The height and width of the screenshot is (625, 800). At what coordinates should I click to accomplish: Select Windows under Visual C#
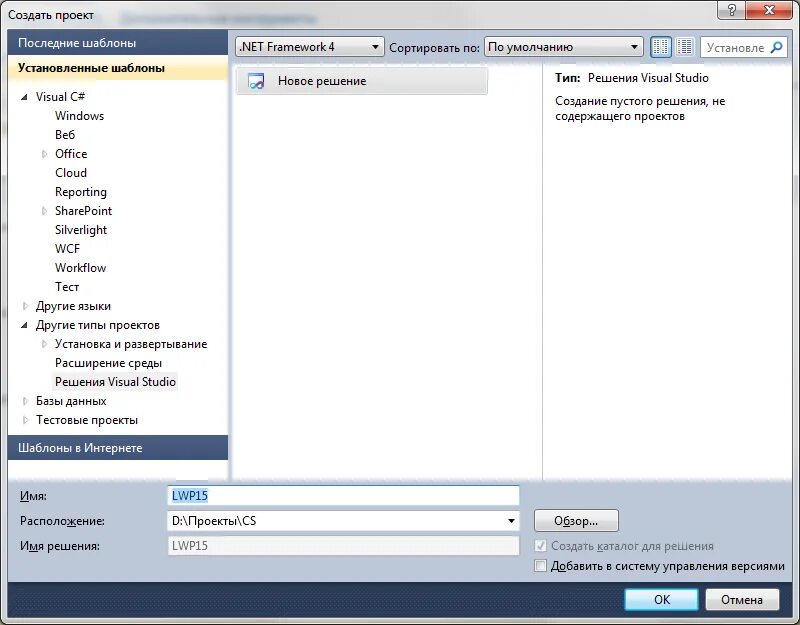pyautogui.click(x=80, y=116)
